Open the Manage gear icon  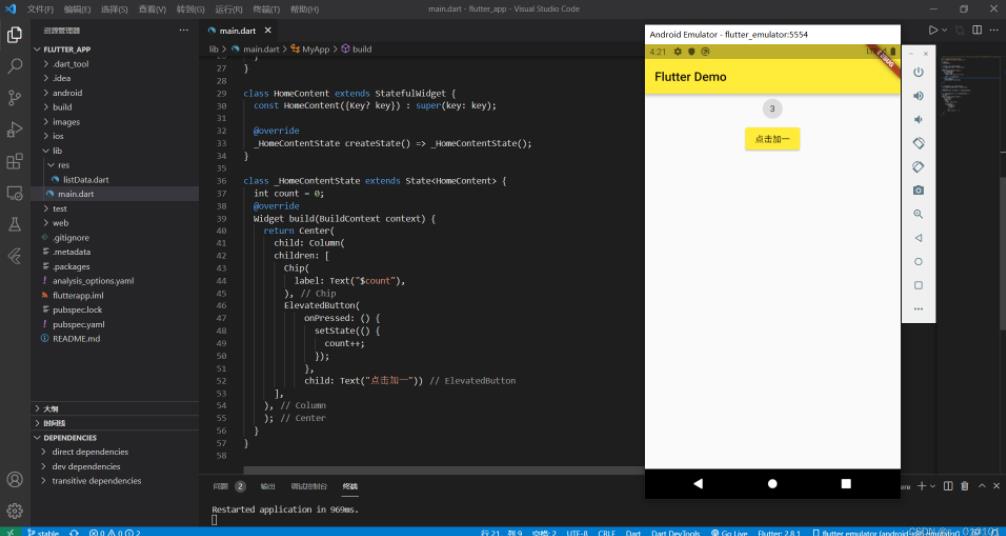pos(14,510)
